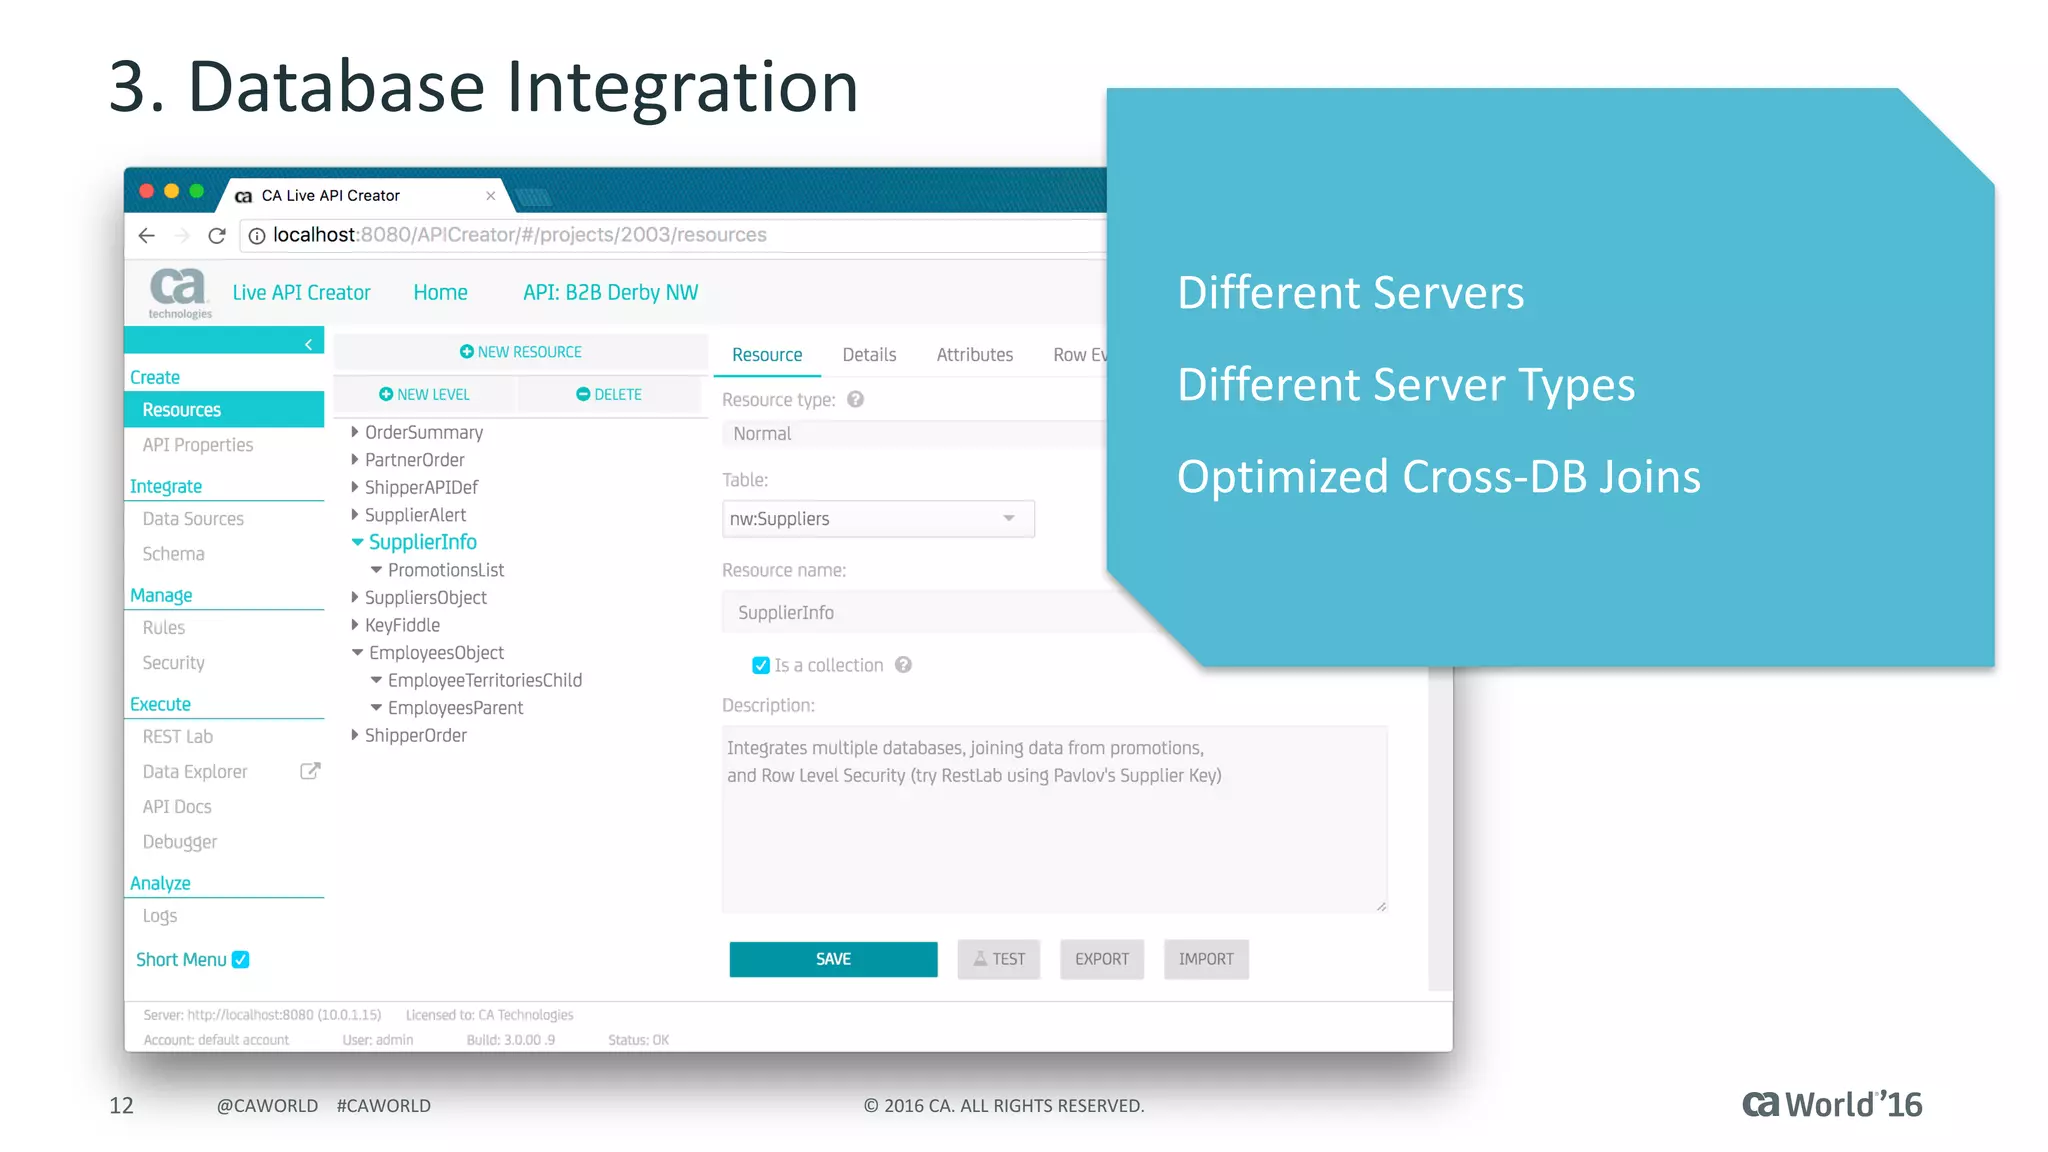Uncheck the Is a collection checkbox
Screen dimensions: 2048x1152
(x=761, y=665)
